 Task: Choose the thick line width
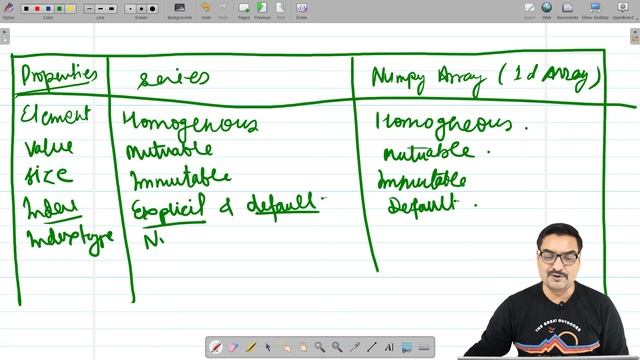[111, 8]
